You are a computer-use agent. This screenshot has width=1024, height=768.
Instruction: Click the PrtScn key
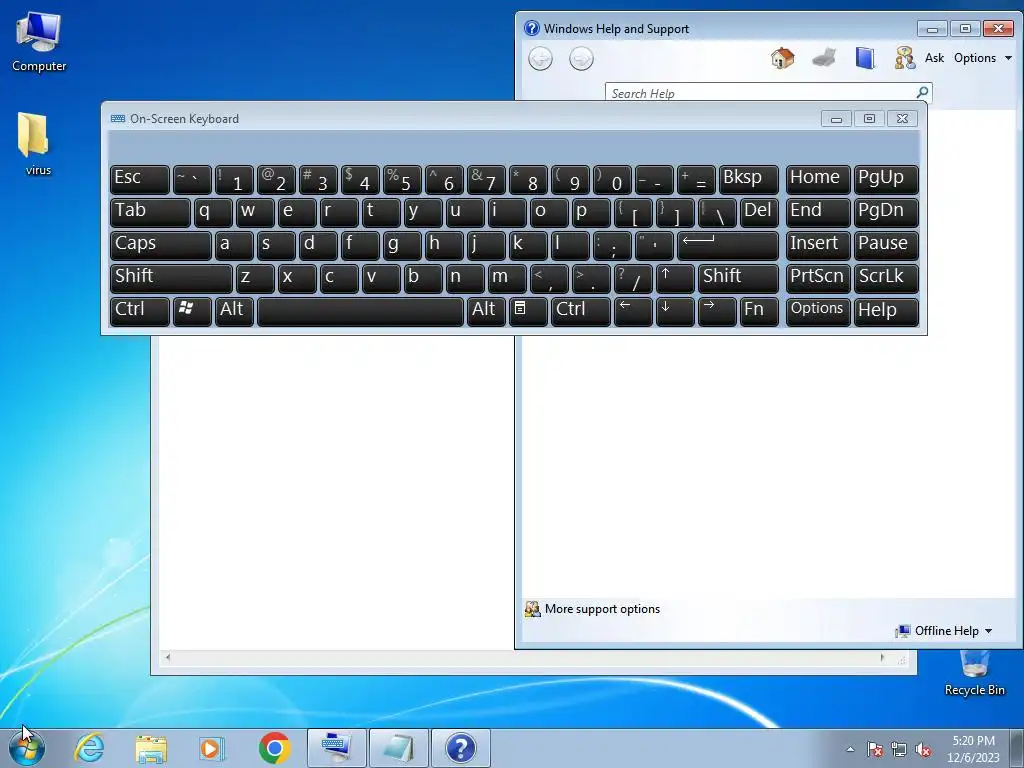point(818,278)
